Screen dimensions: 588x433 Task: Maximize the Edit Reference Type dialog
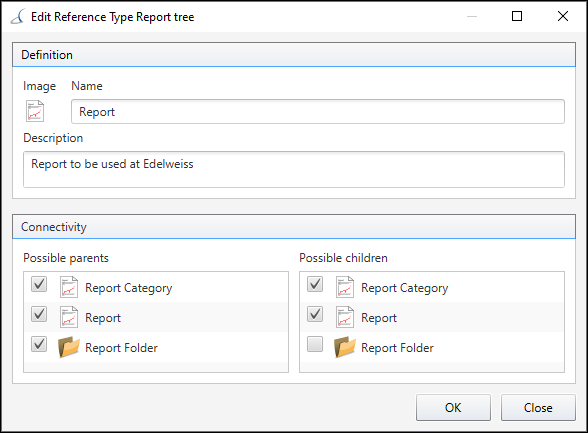(x=517, y=16)
